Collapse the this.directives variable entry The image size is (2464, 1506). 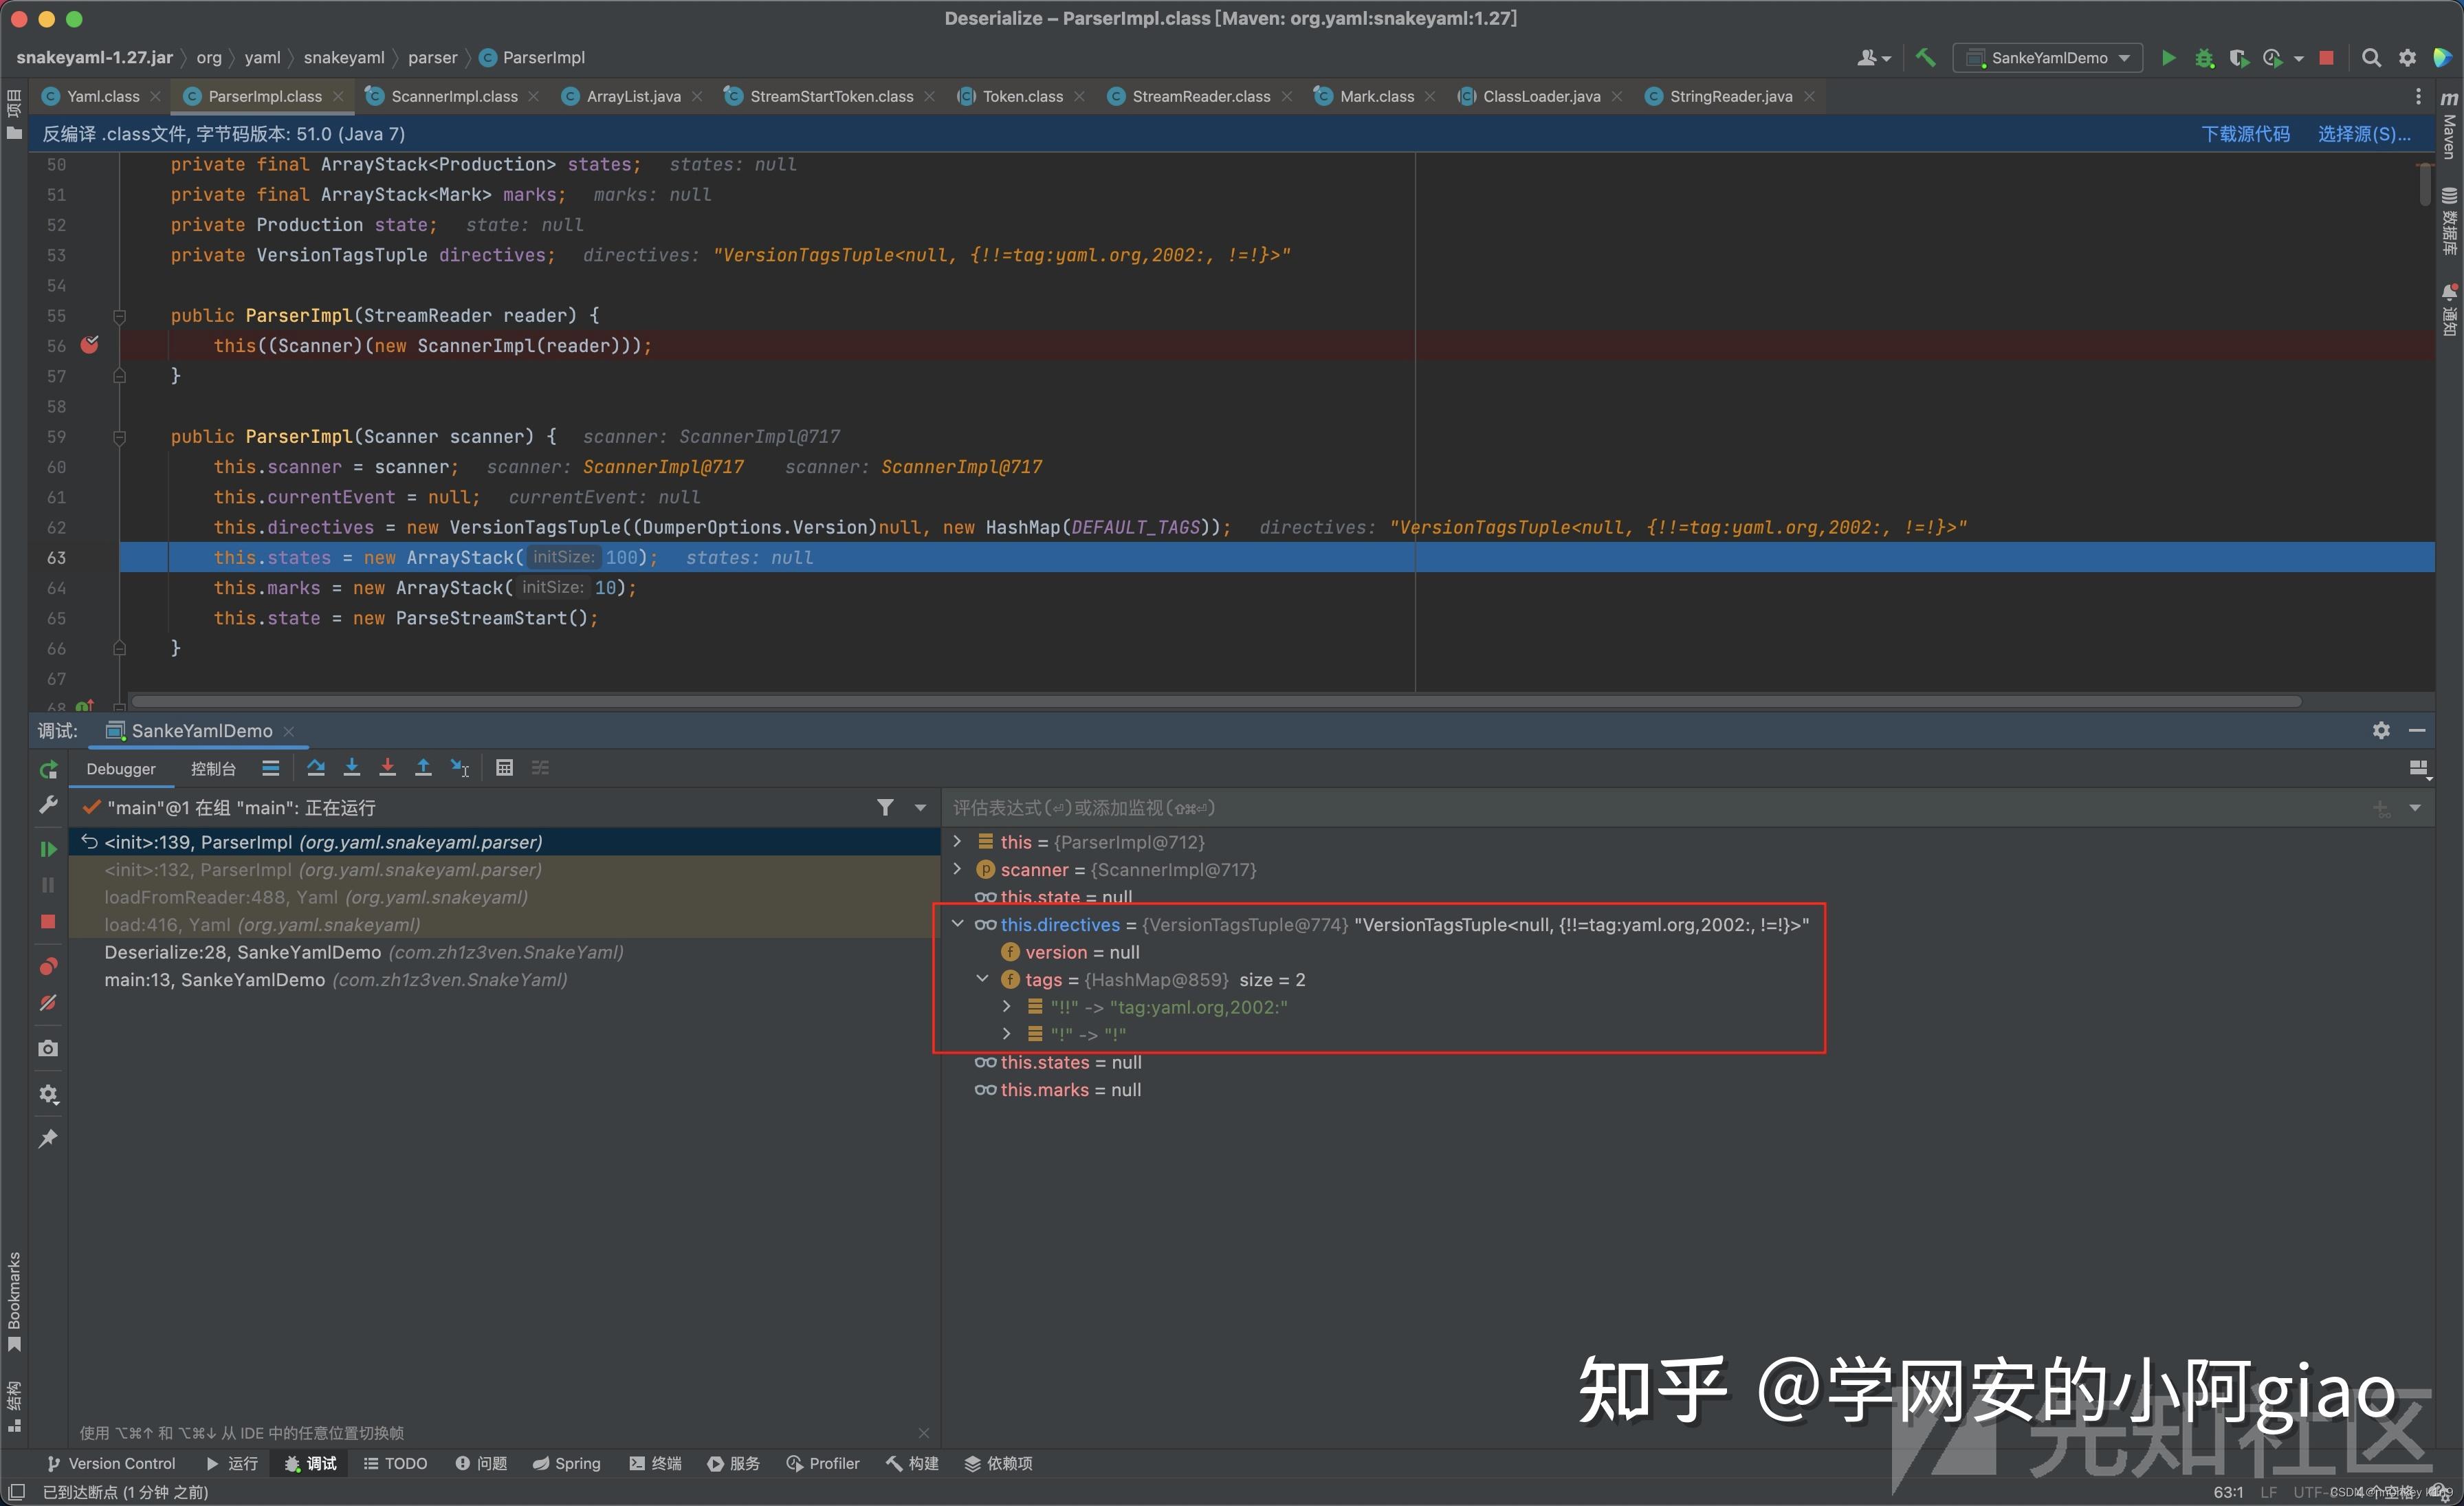(958, 924)
